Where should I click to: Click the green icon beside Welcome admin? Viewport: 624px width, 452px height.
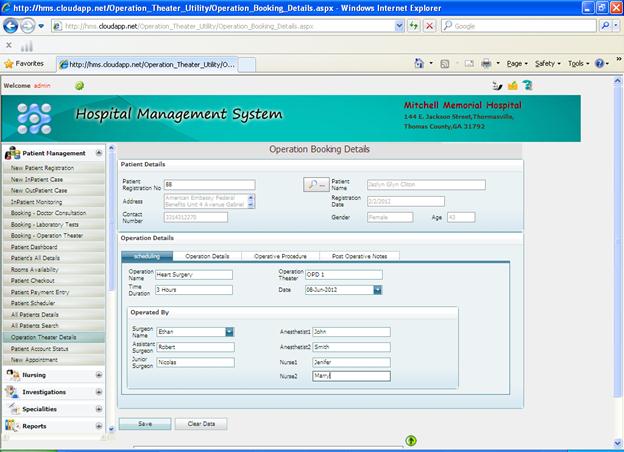point(79,86)
